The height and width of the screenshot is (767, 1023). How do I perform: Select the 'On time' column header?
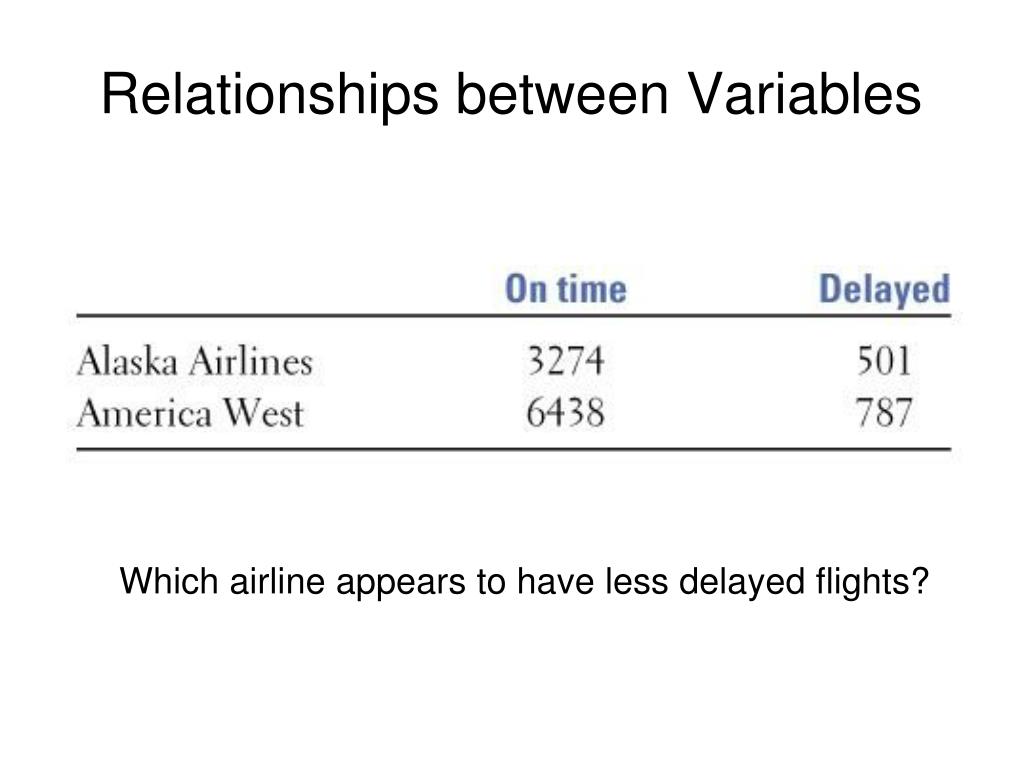pyautogui.click(x=566, y=289)
